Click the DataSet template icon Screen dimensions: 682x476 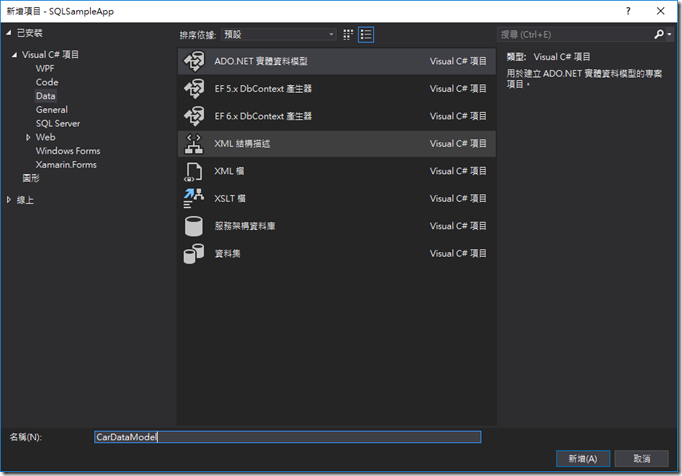click(x=194, y=254)
